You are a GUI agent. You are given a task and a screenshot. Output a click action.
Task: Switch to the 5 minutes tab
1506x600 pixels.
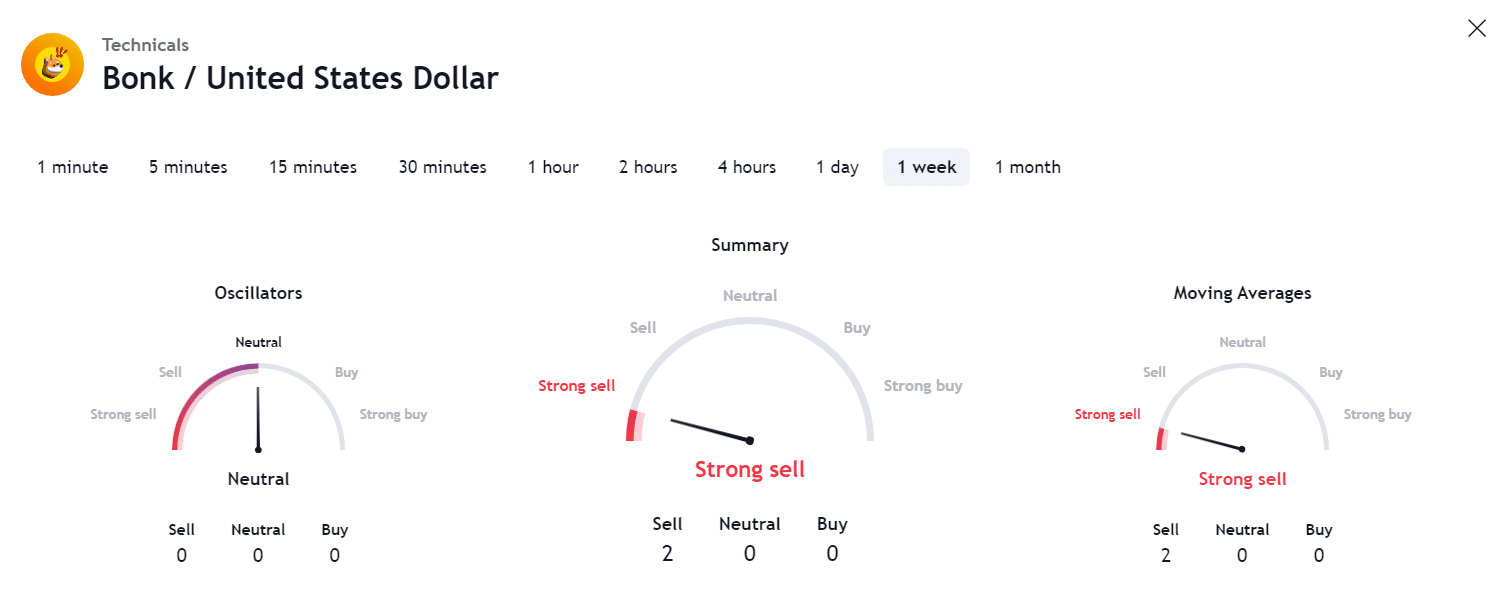coord(188,167)
